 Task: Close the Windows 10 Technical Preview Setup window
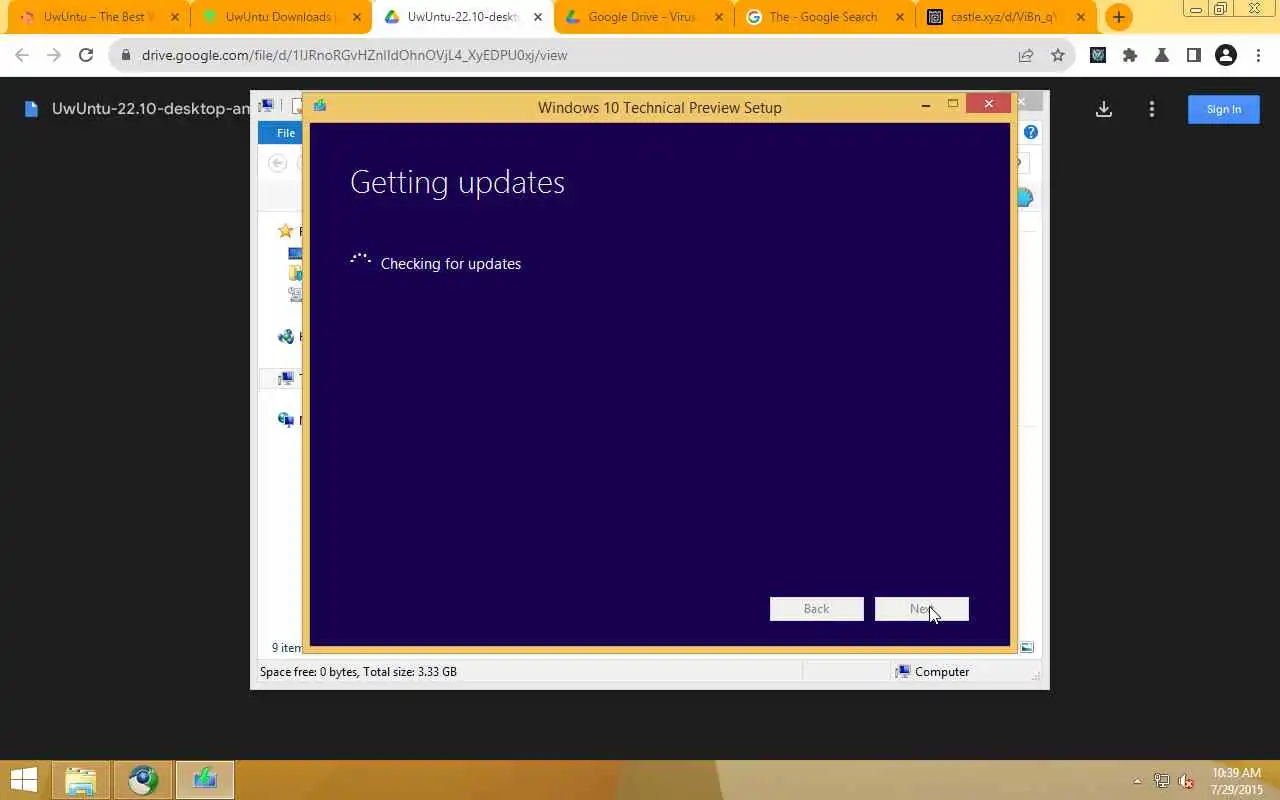pyautogui.click(x=988, y=104)
